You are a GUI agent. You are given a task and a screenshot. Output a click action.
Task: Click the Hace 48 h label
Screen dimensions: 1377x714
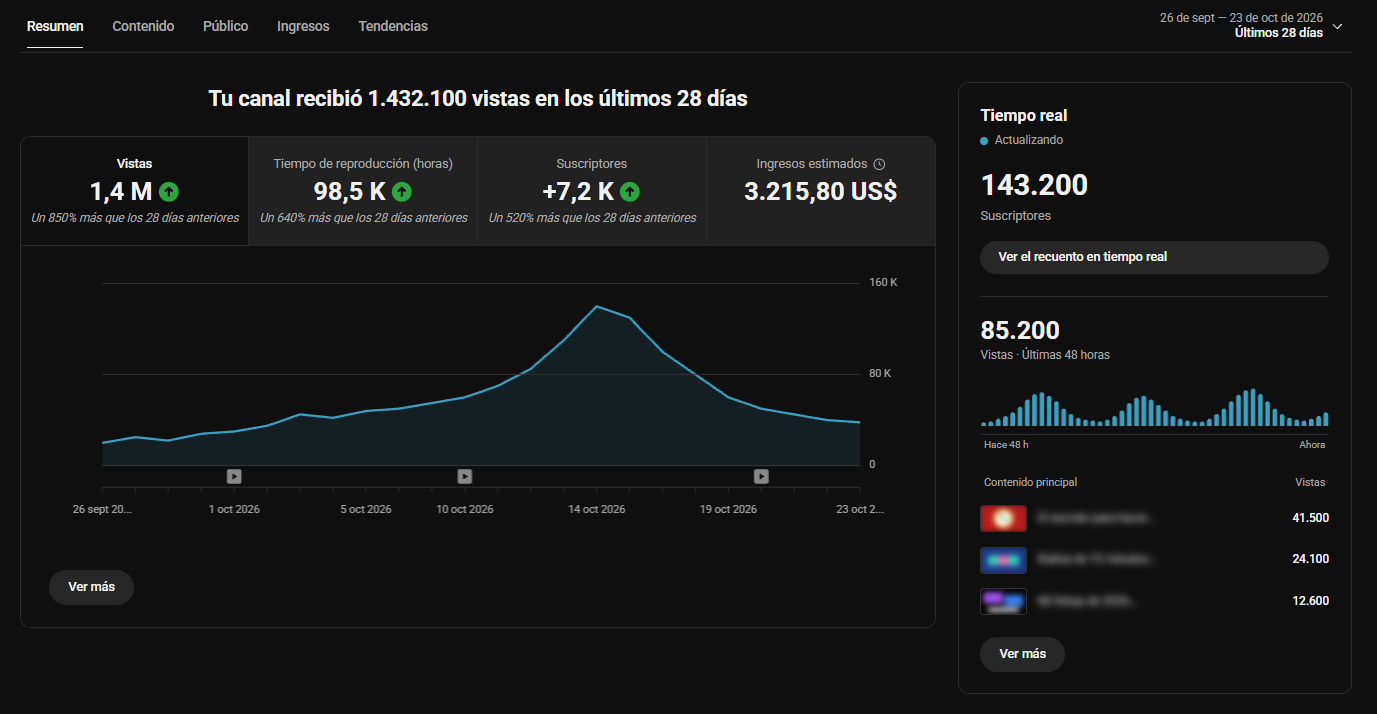tap(1006, 445)
